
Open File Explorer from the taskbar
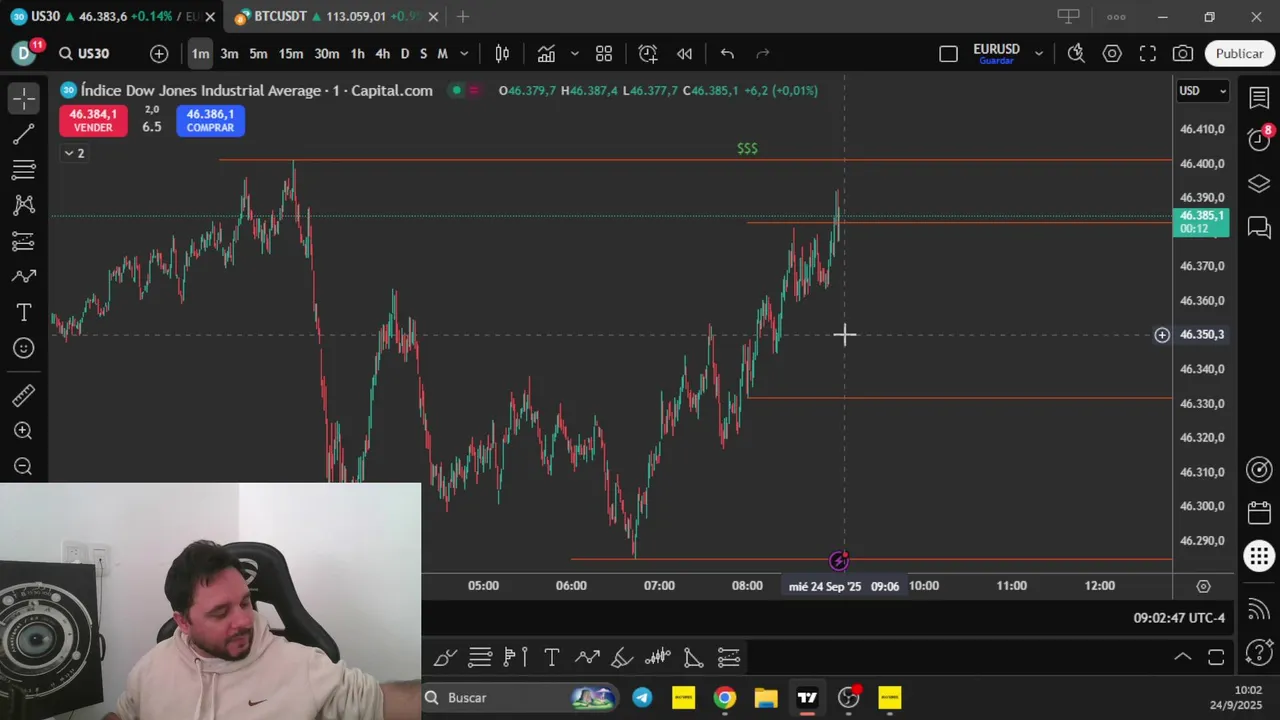(x=766, y=698)
